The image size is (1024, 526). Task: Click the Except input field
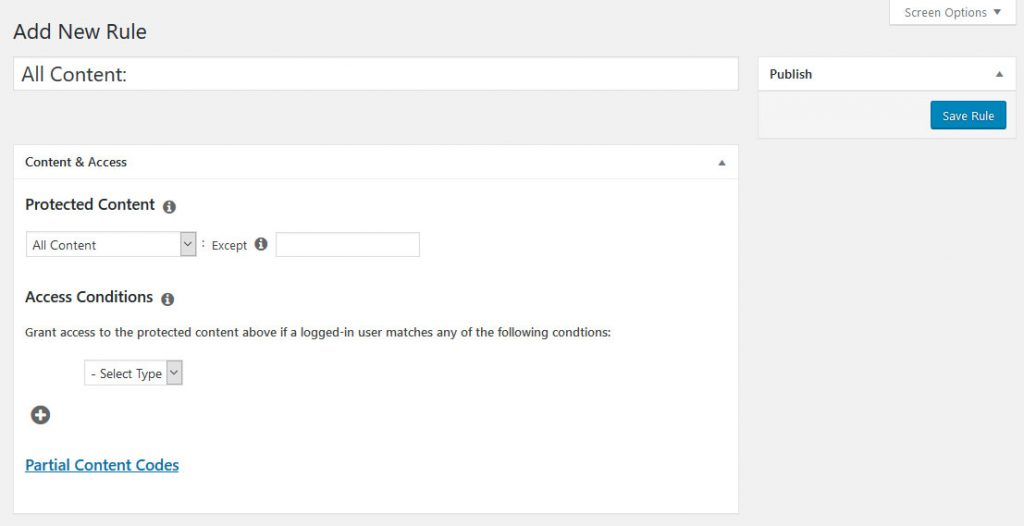(x=347, y=245)
